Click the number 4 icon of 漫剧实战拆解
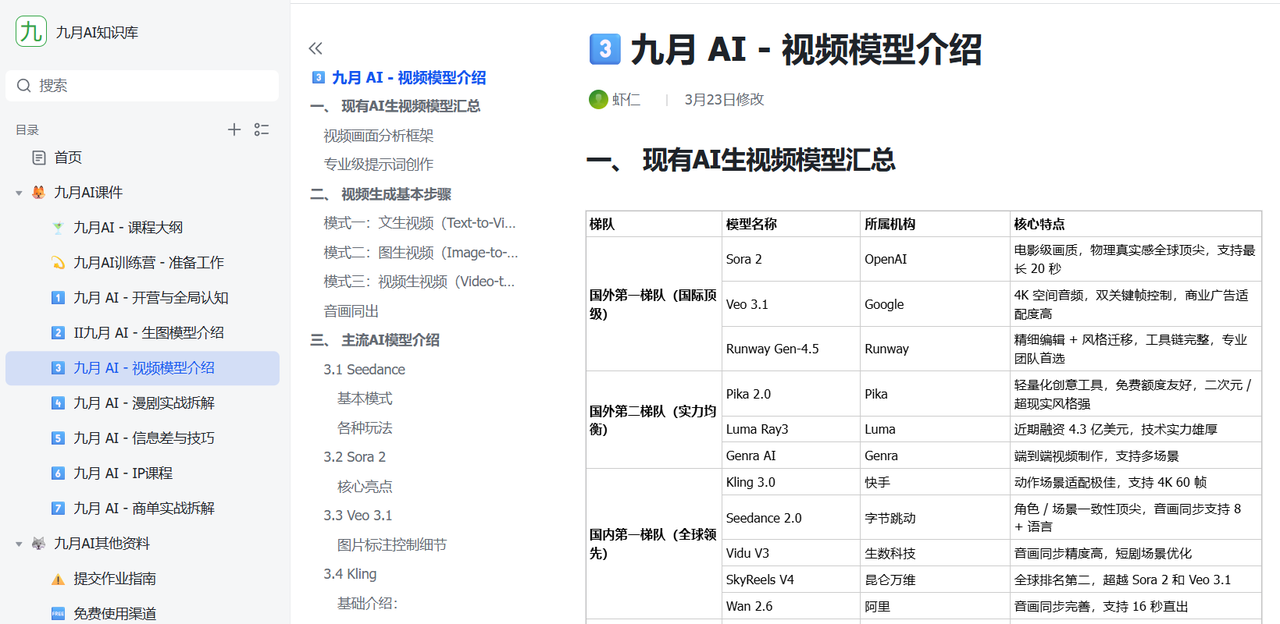1280x624 pixels. click(58, 403)
